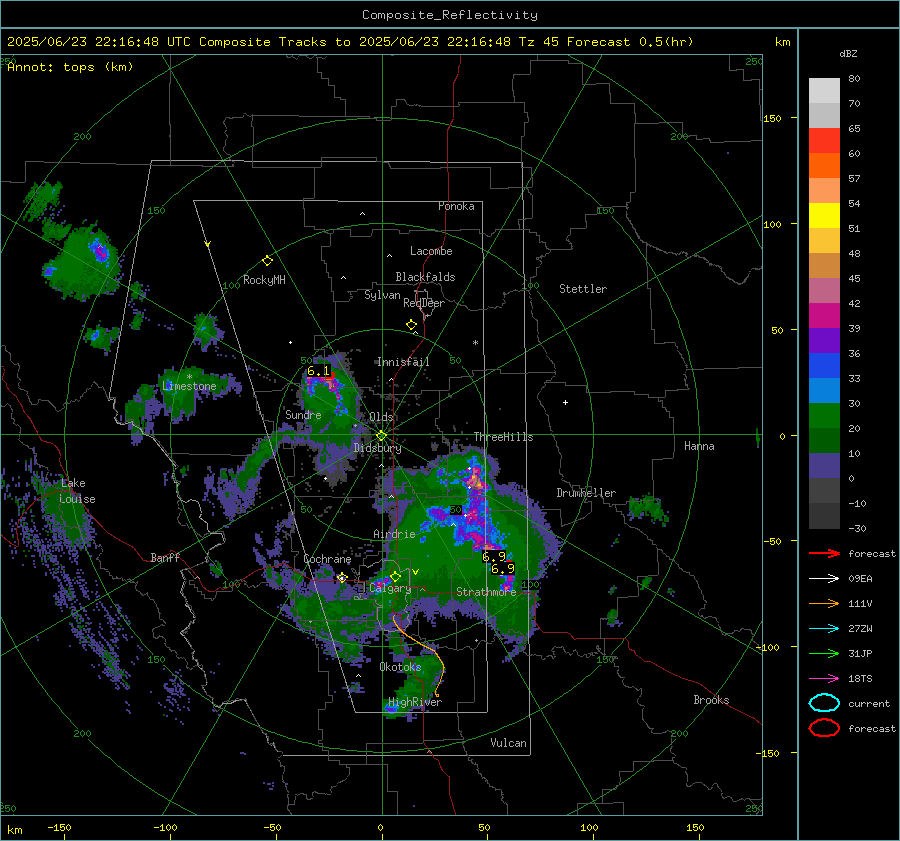Pick the magenta swatch between 42 and 39 dBZ
900x841 pixels.
[x=824, y=316]
